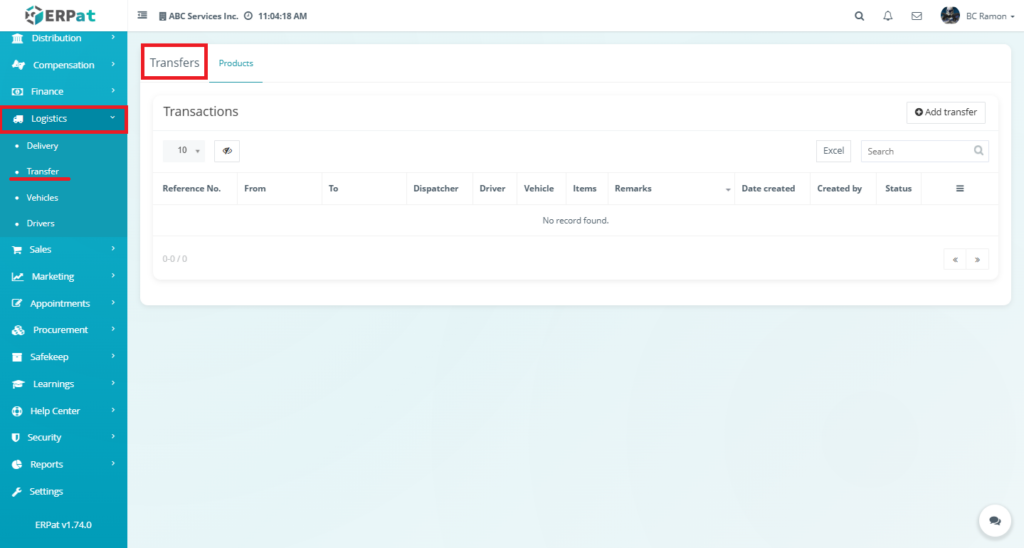Open the rows-per-page dropdown showing 10
Image resolution: width=1024 pixels, height=548 pixels.
(184, 151)
